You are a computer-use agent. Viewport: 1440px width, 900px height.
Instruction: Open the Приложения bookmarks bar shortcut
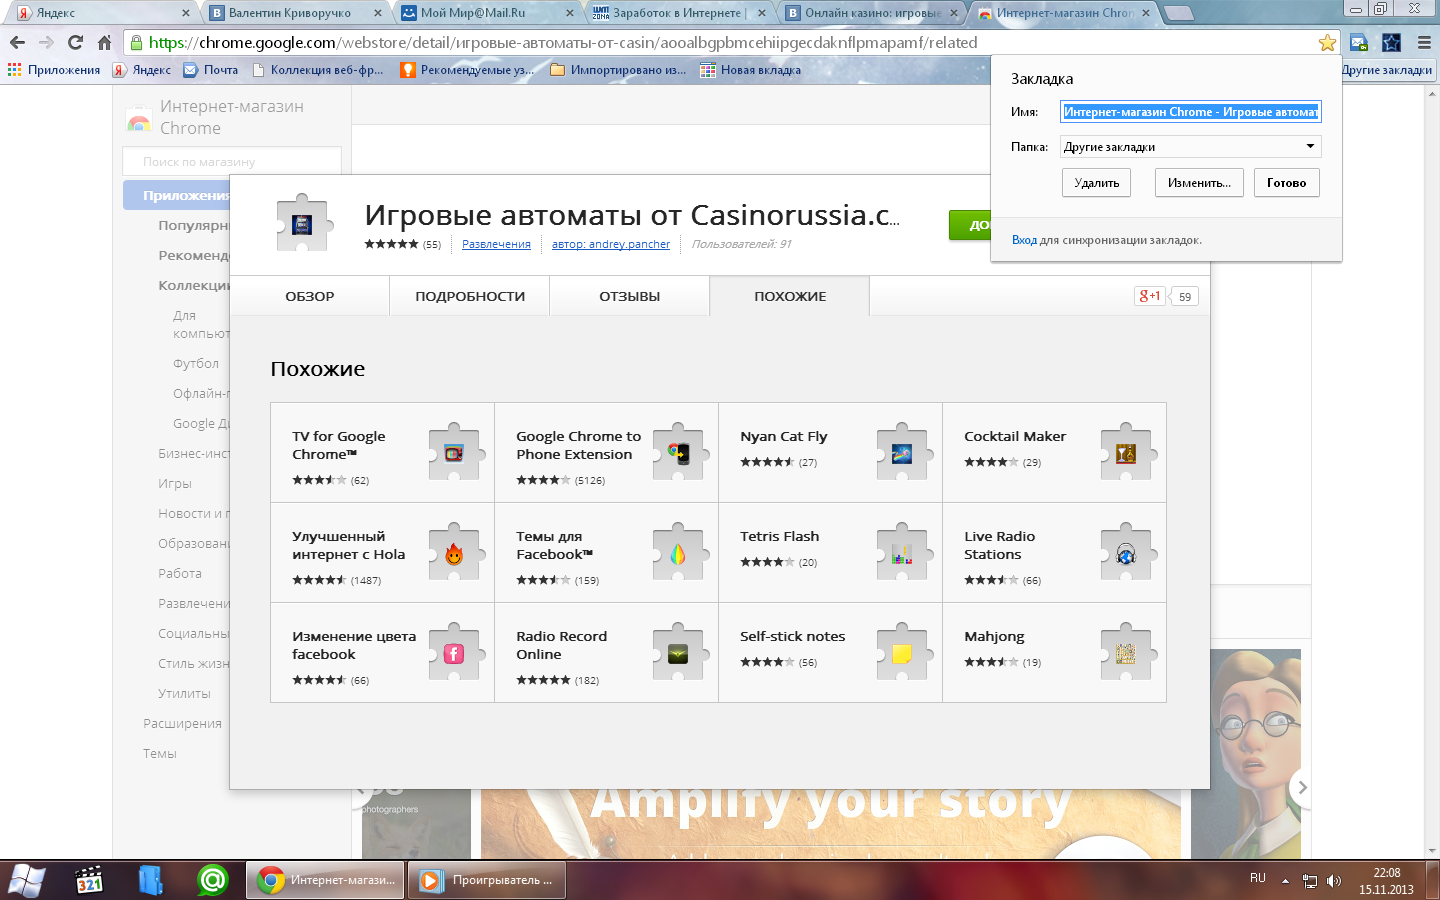pyautogui.click(x=54, y=70)
